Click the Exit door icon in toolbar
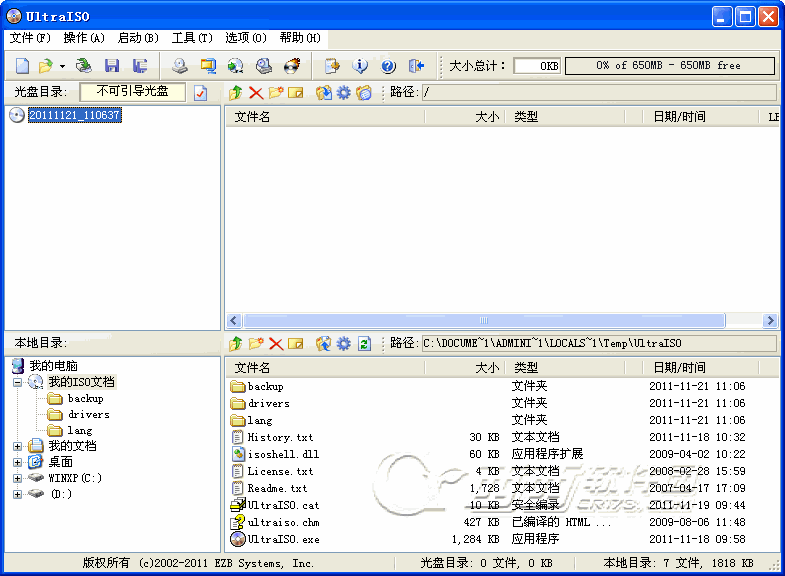 click(416, 66)
